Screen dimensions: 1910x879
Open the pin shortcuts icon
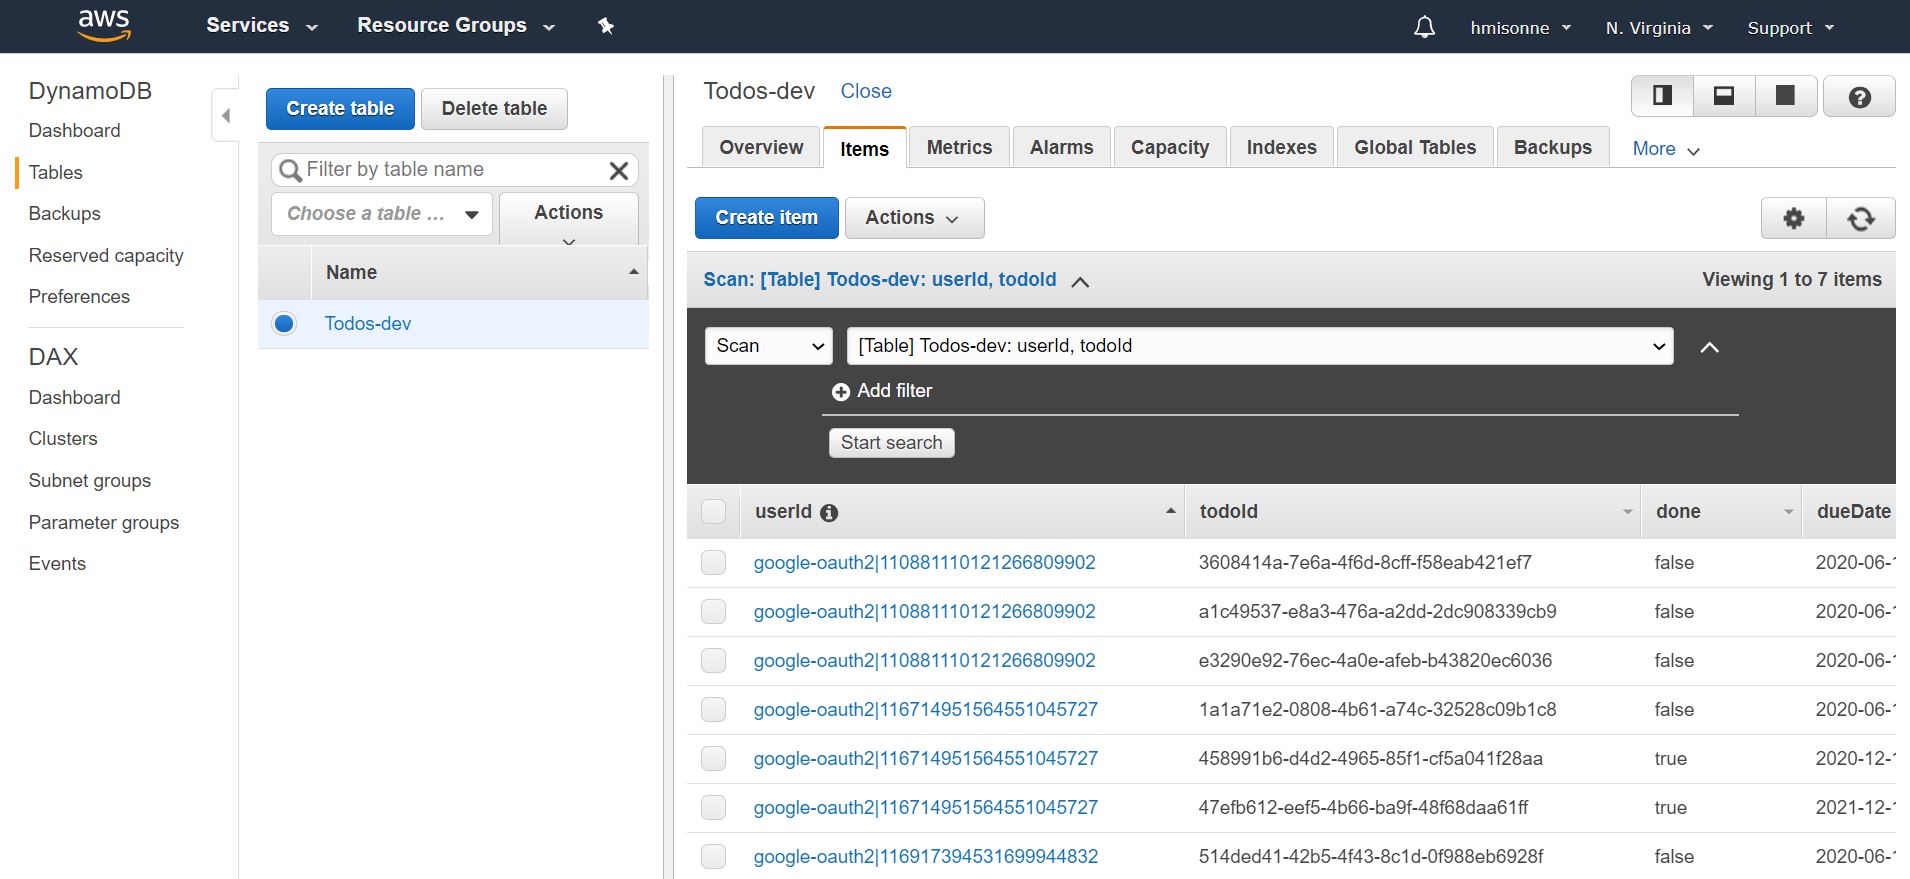coord(605,26)
